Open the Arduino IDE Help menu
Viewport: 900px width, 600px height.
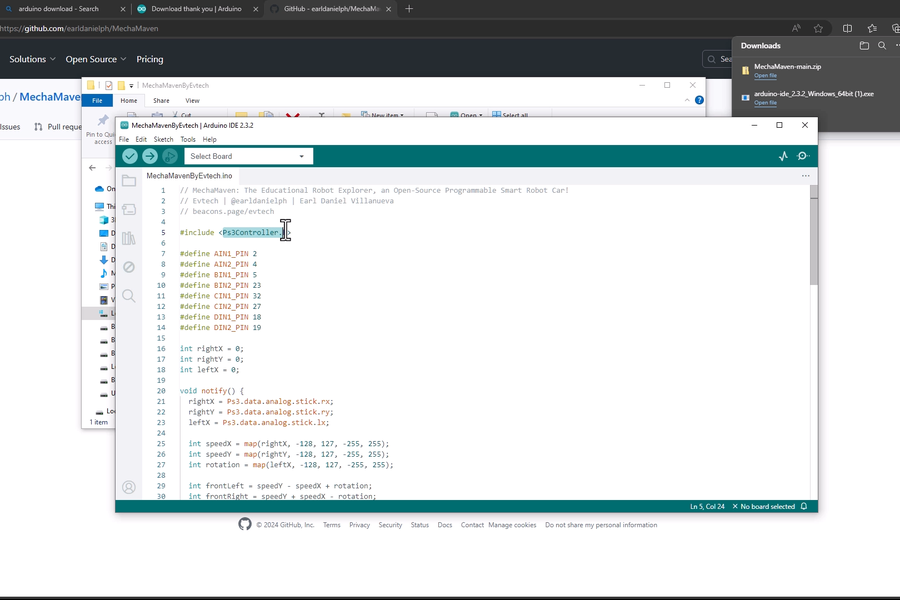pyautogui.click(x=210, y=140)
